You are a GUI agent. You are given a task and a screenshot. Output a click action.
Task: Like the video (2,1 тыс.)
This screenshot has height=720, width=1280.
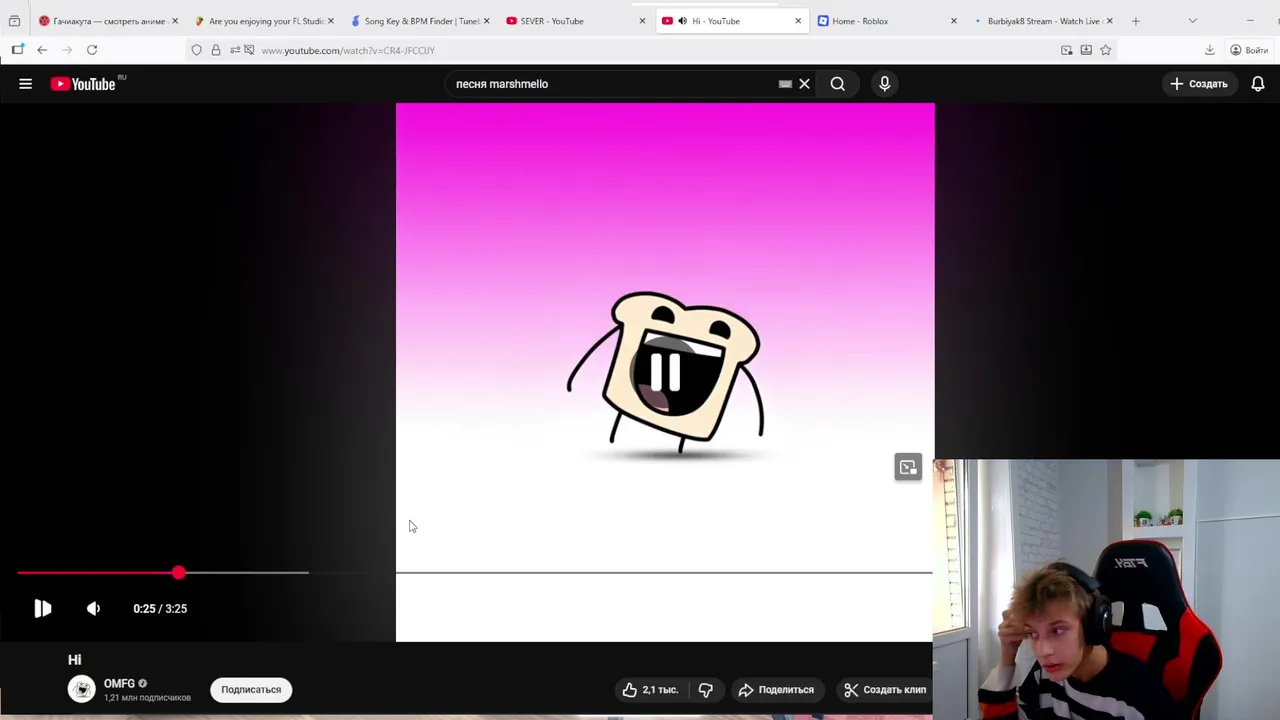pos(650,689)
